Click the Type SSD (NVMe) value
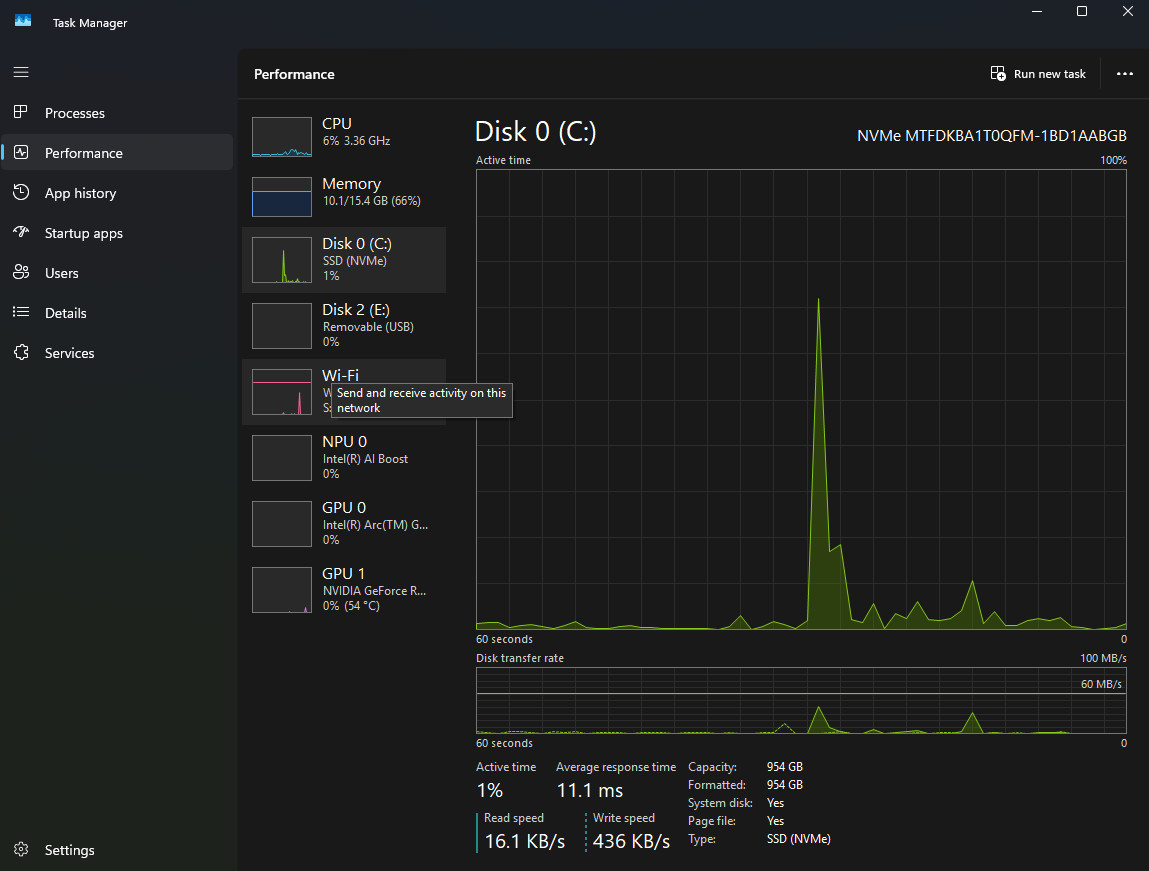Viewport: 1149px width, 871px height. 799,839
